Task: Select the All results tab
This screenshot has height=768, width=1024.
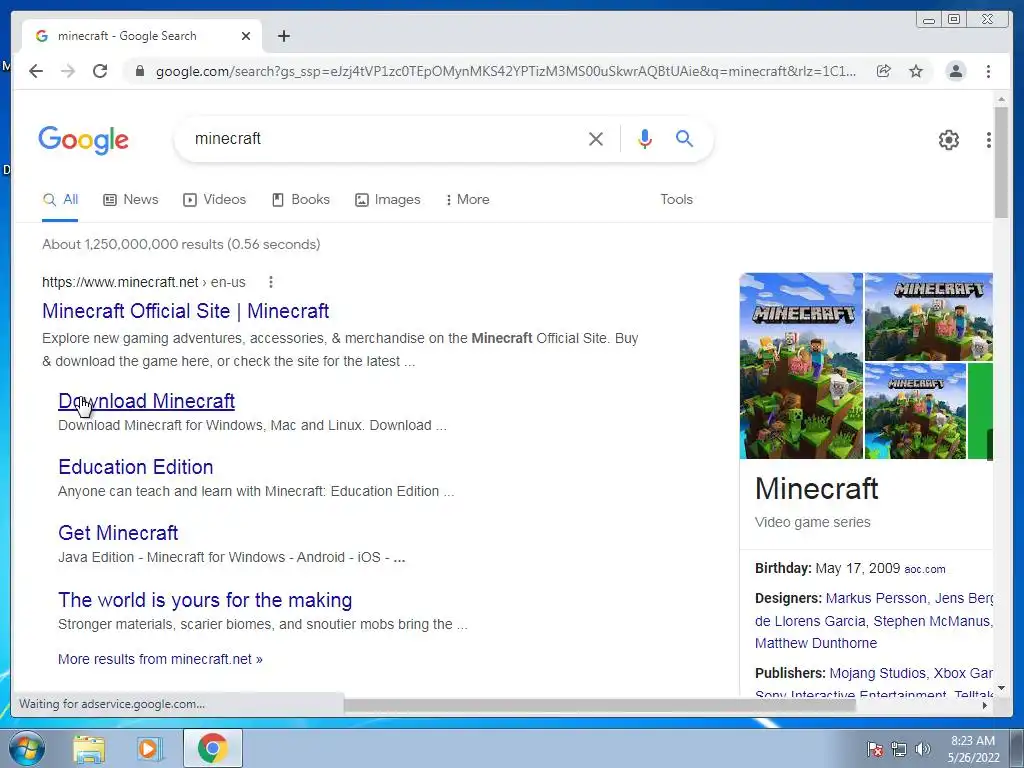Action: point(60,200)
